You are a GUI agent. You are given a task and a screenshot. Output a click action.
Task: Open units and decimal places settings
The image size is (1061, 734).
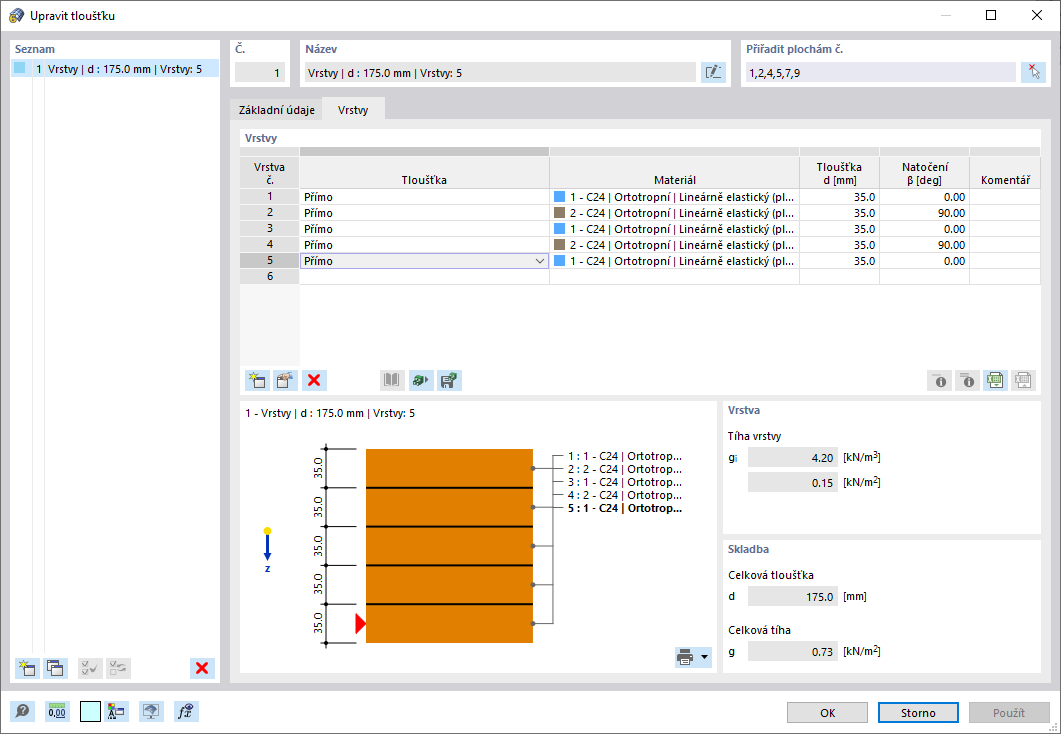[58, 712]
